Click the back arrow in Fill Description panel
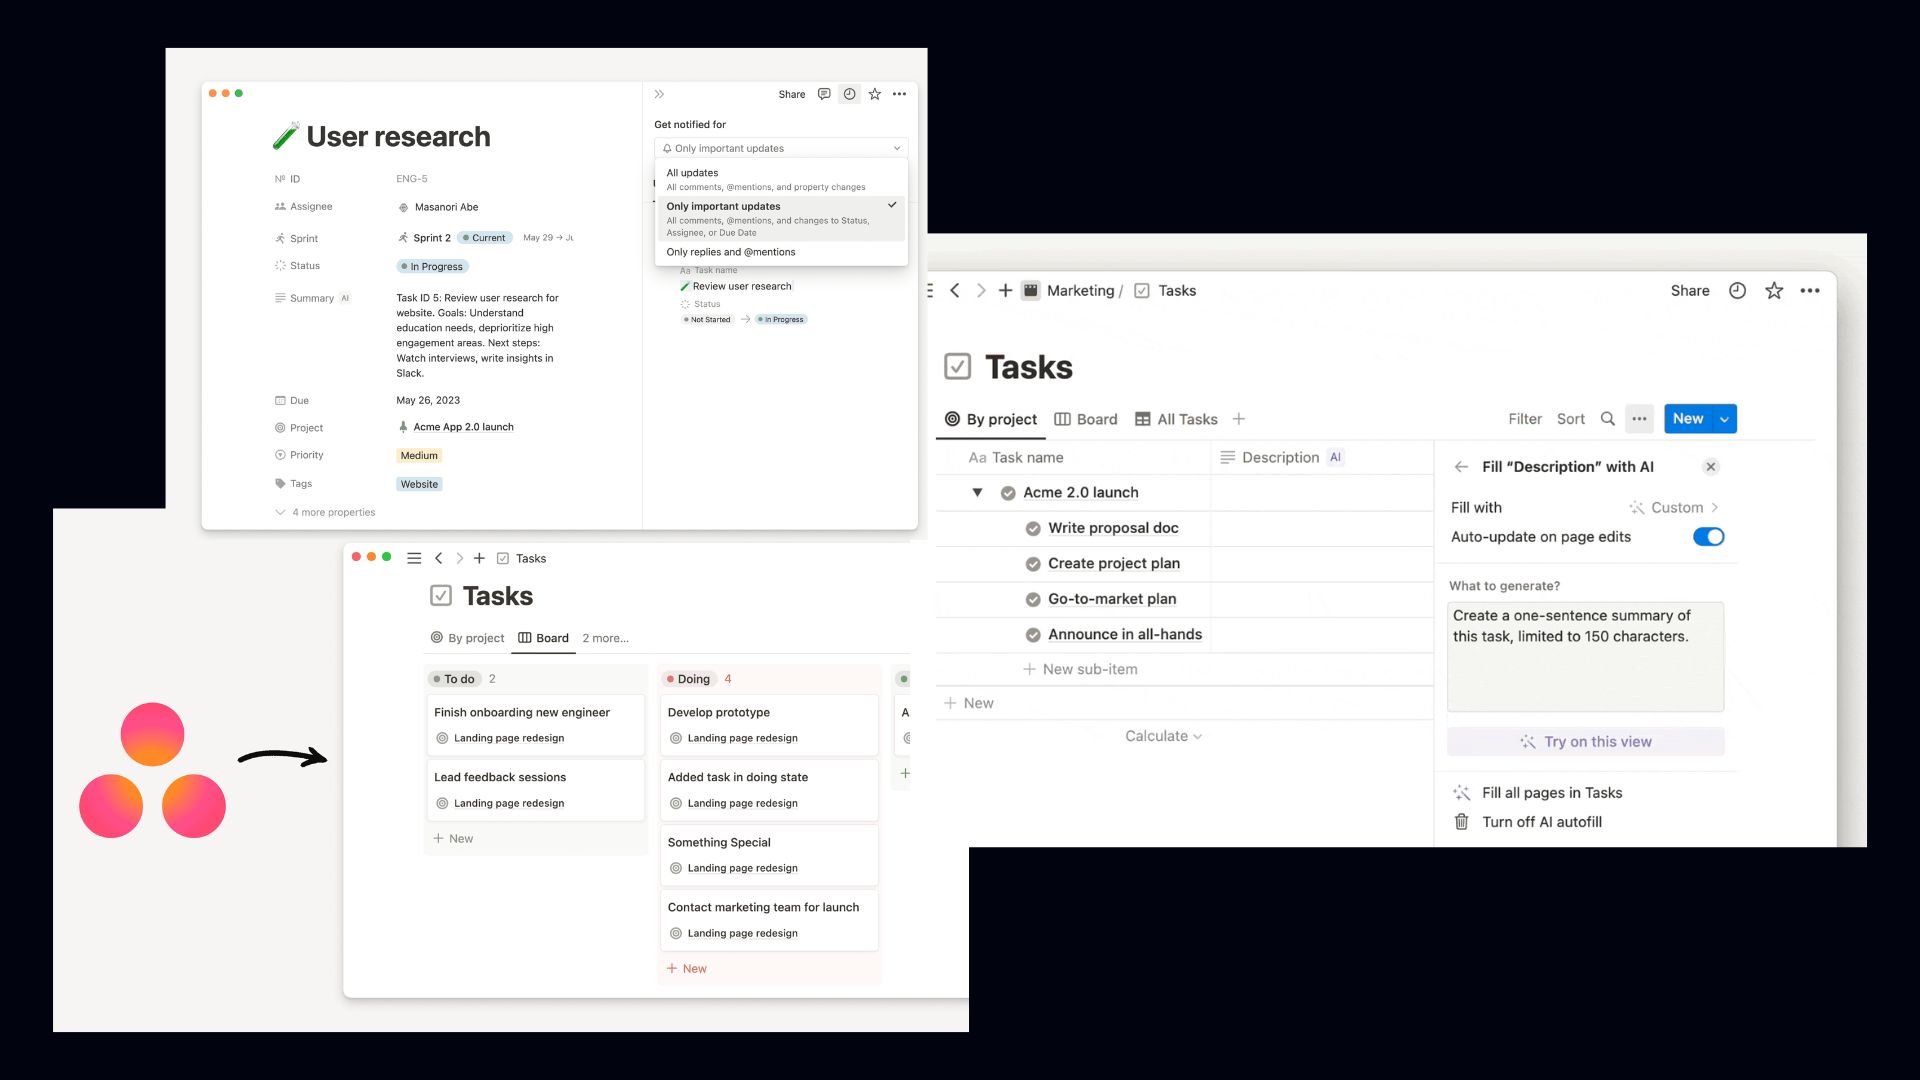1920x1080 pixels. click(1462, 467)
